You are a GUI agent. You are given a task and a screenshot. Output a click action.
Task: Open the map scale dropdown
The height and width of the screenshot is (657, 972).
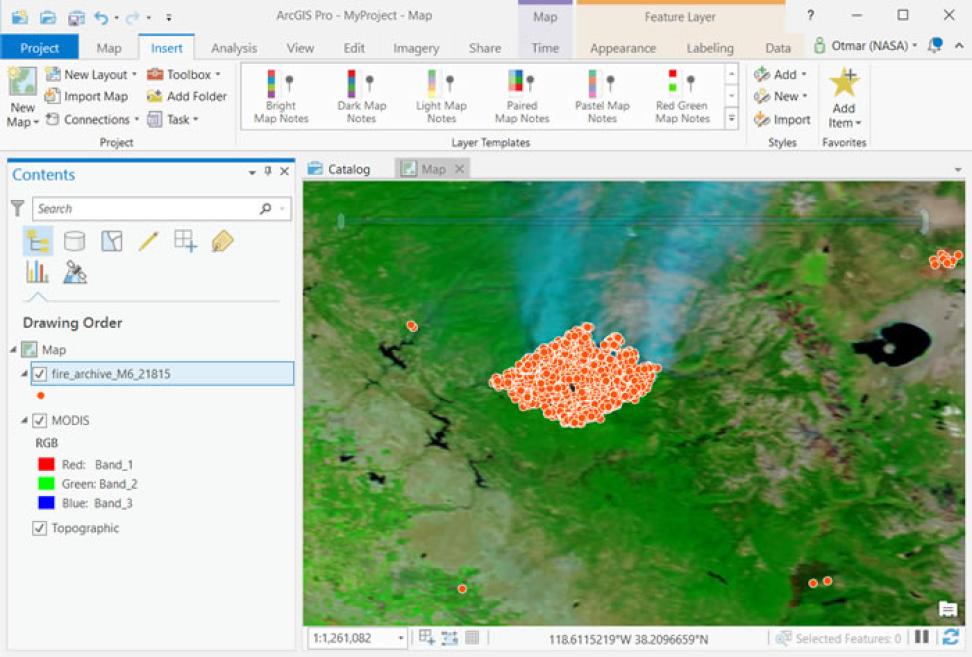[401, 638]
